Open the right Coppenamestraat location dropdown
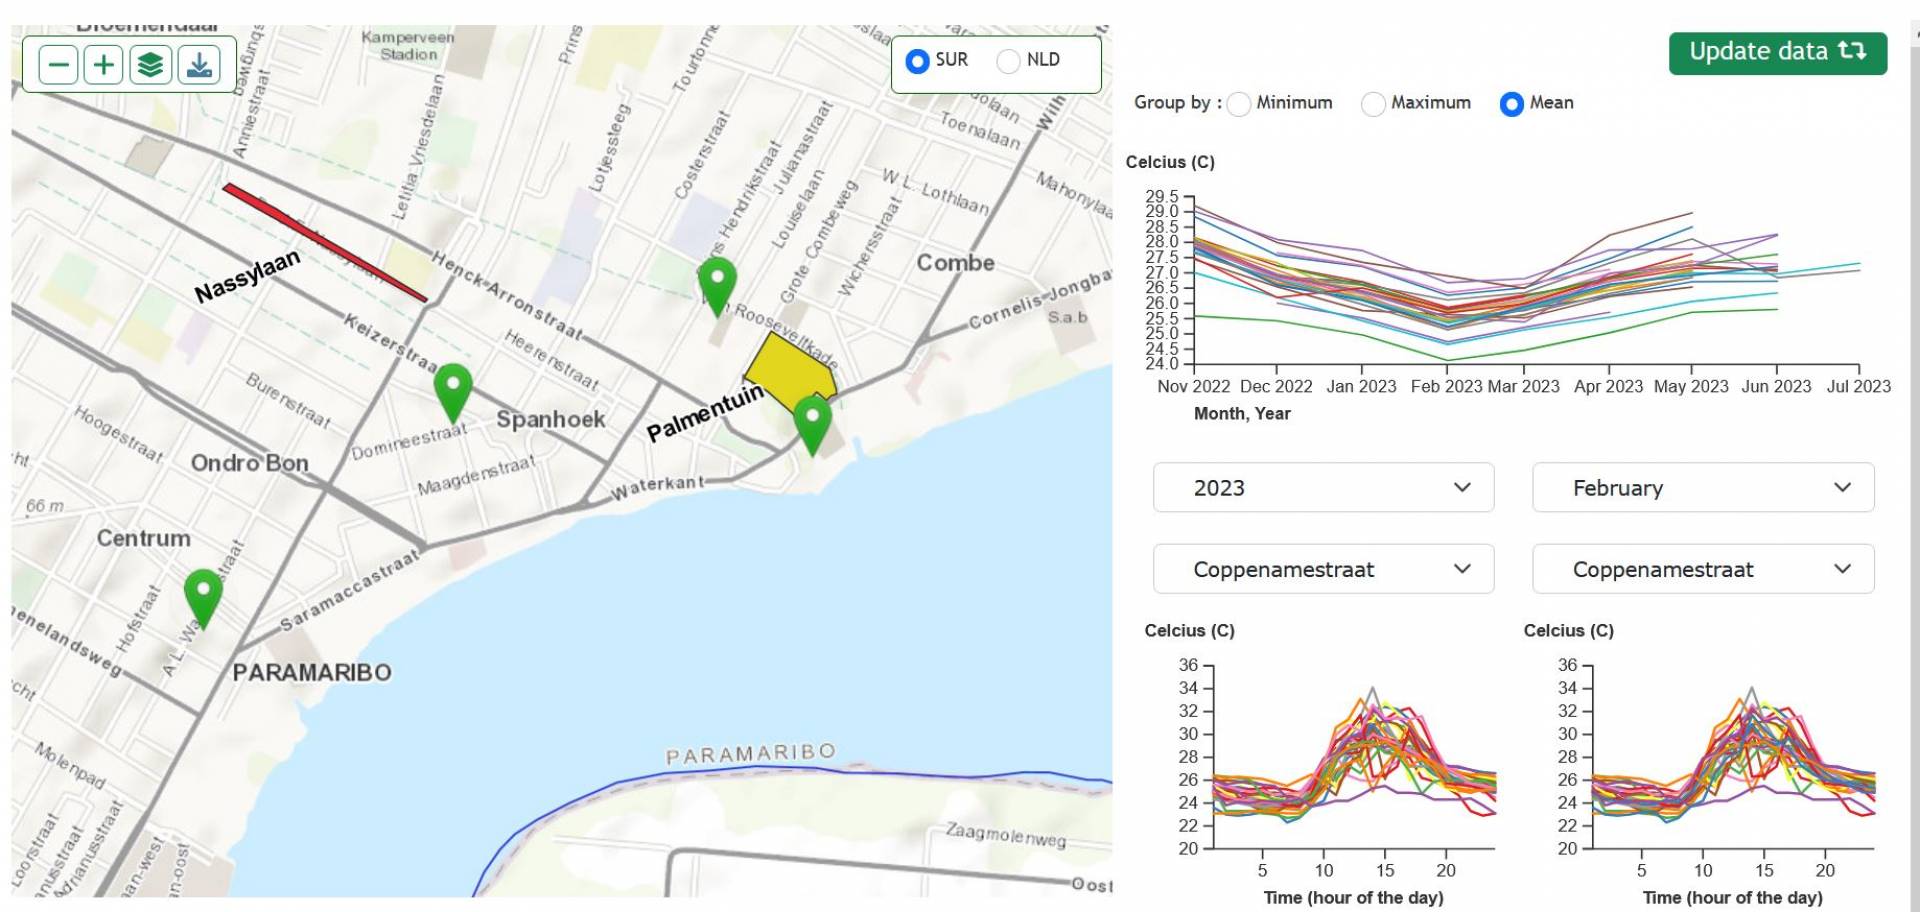The height and width of the screenshot is (912, 1920). point(1703,569)
